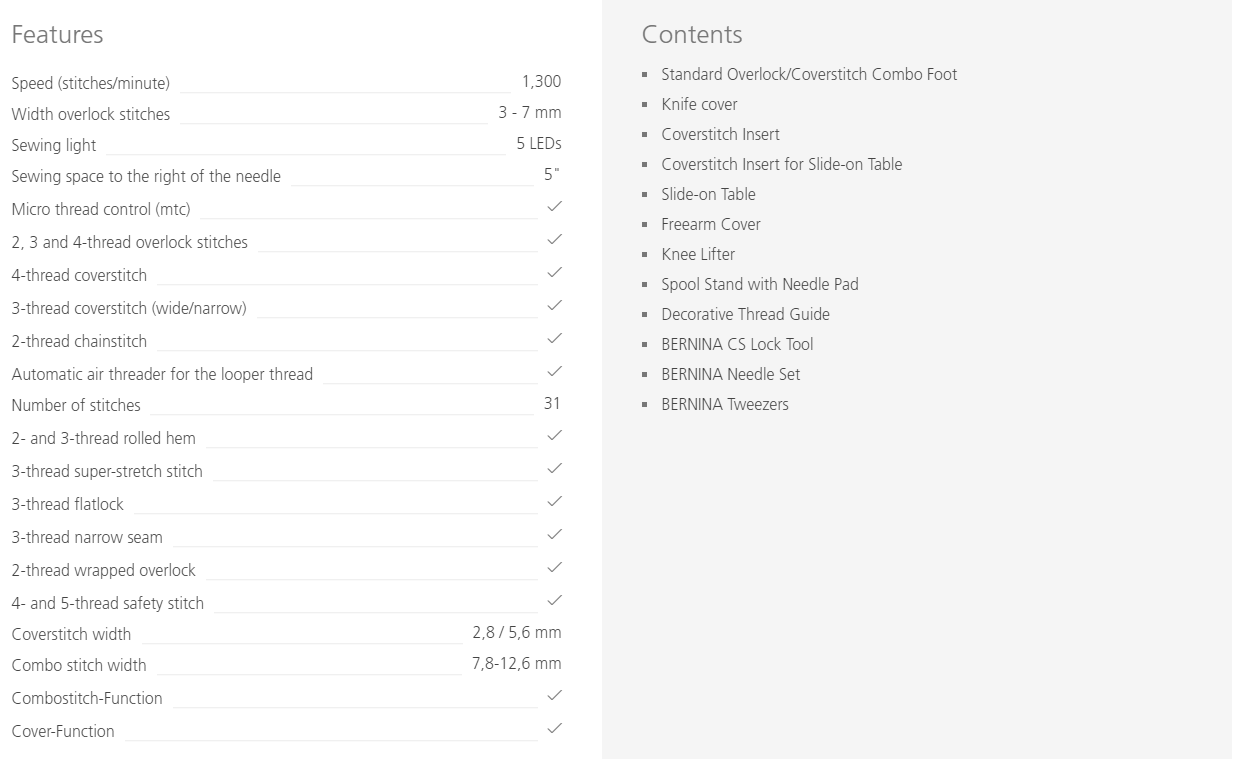
Task: Click the Cover-Function checkmark
Action: [x=555, y=728]
